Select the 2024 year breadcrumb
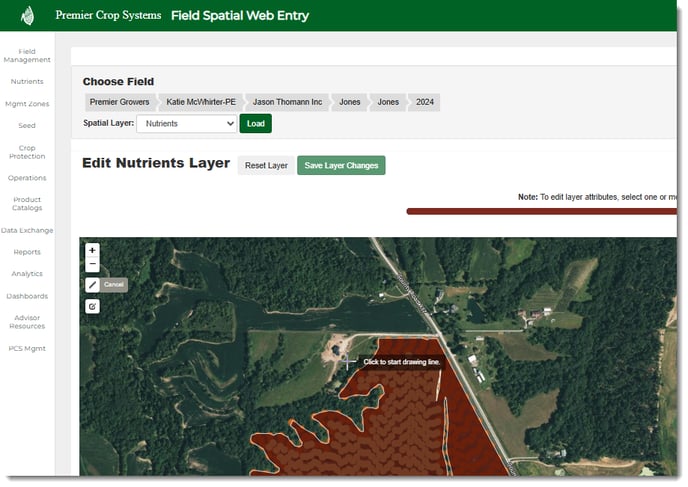The image size is (688, 487). (424, 102)
